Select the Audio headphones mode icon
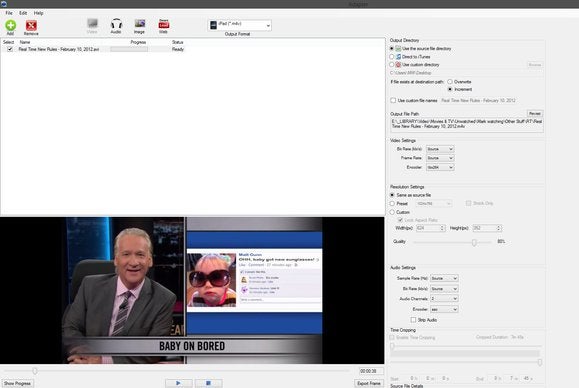Image resolution: width=579 pixels, height=388 pixels. coord(116,24)
